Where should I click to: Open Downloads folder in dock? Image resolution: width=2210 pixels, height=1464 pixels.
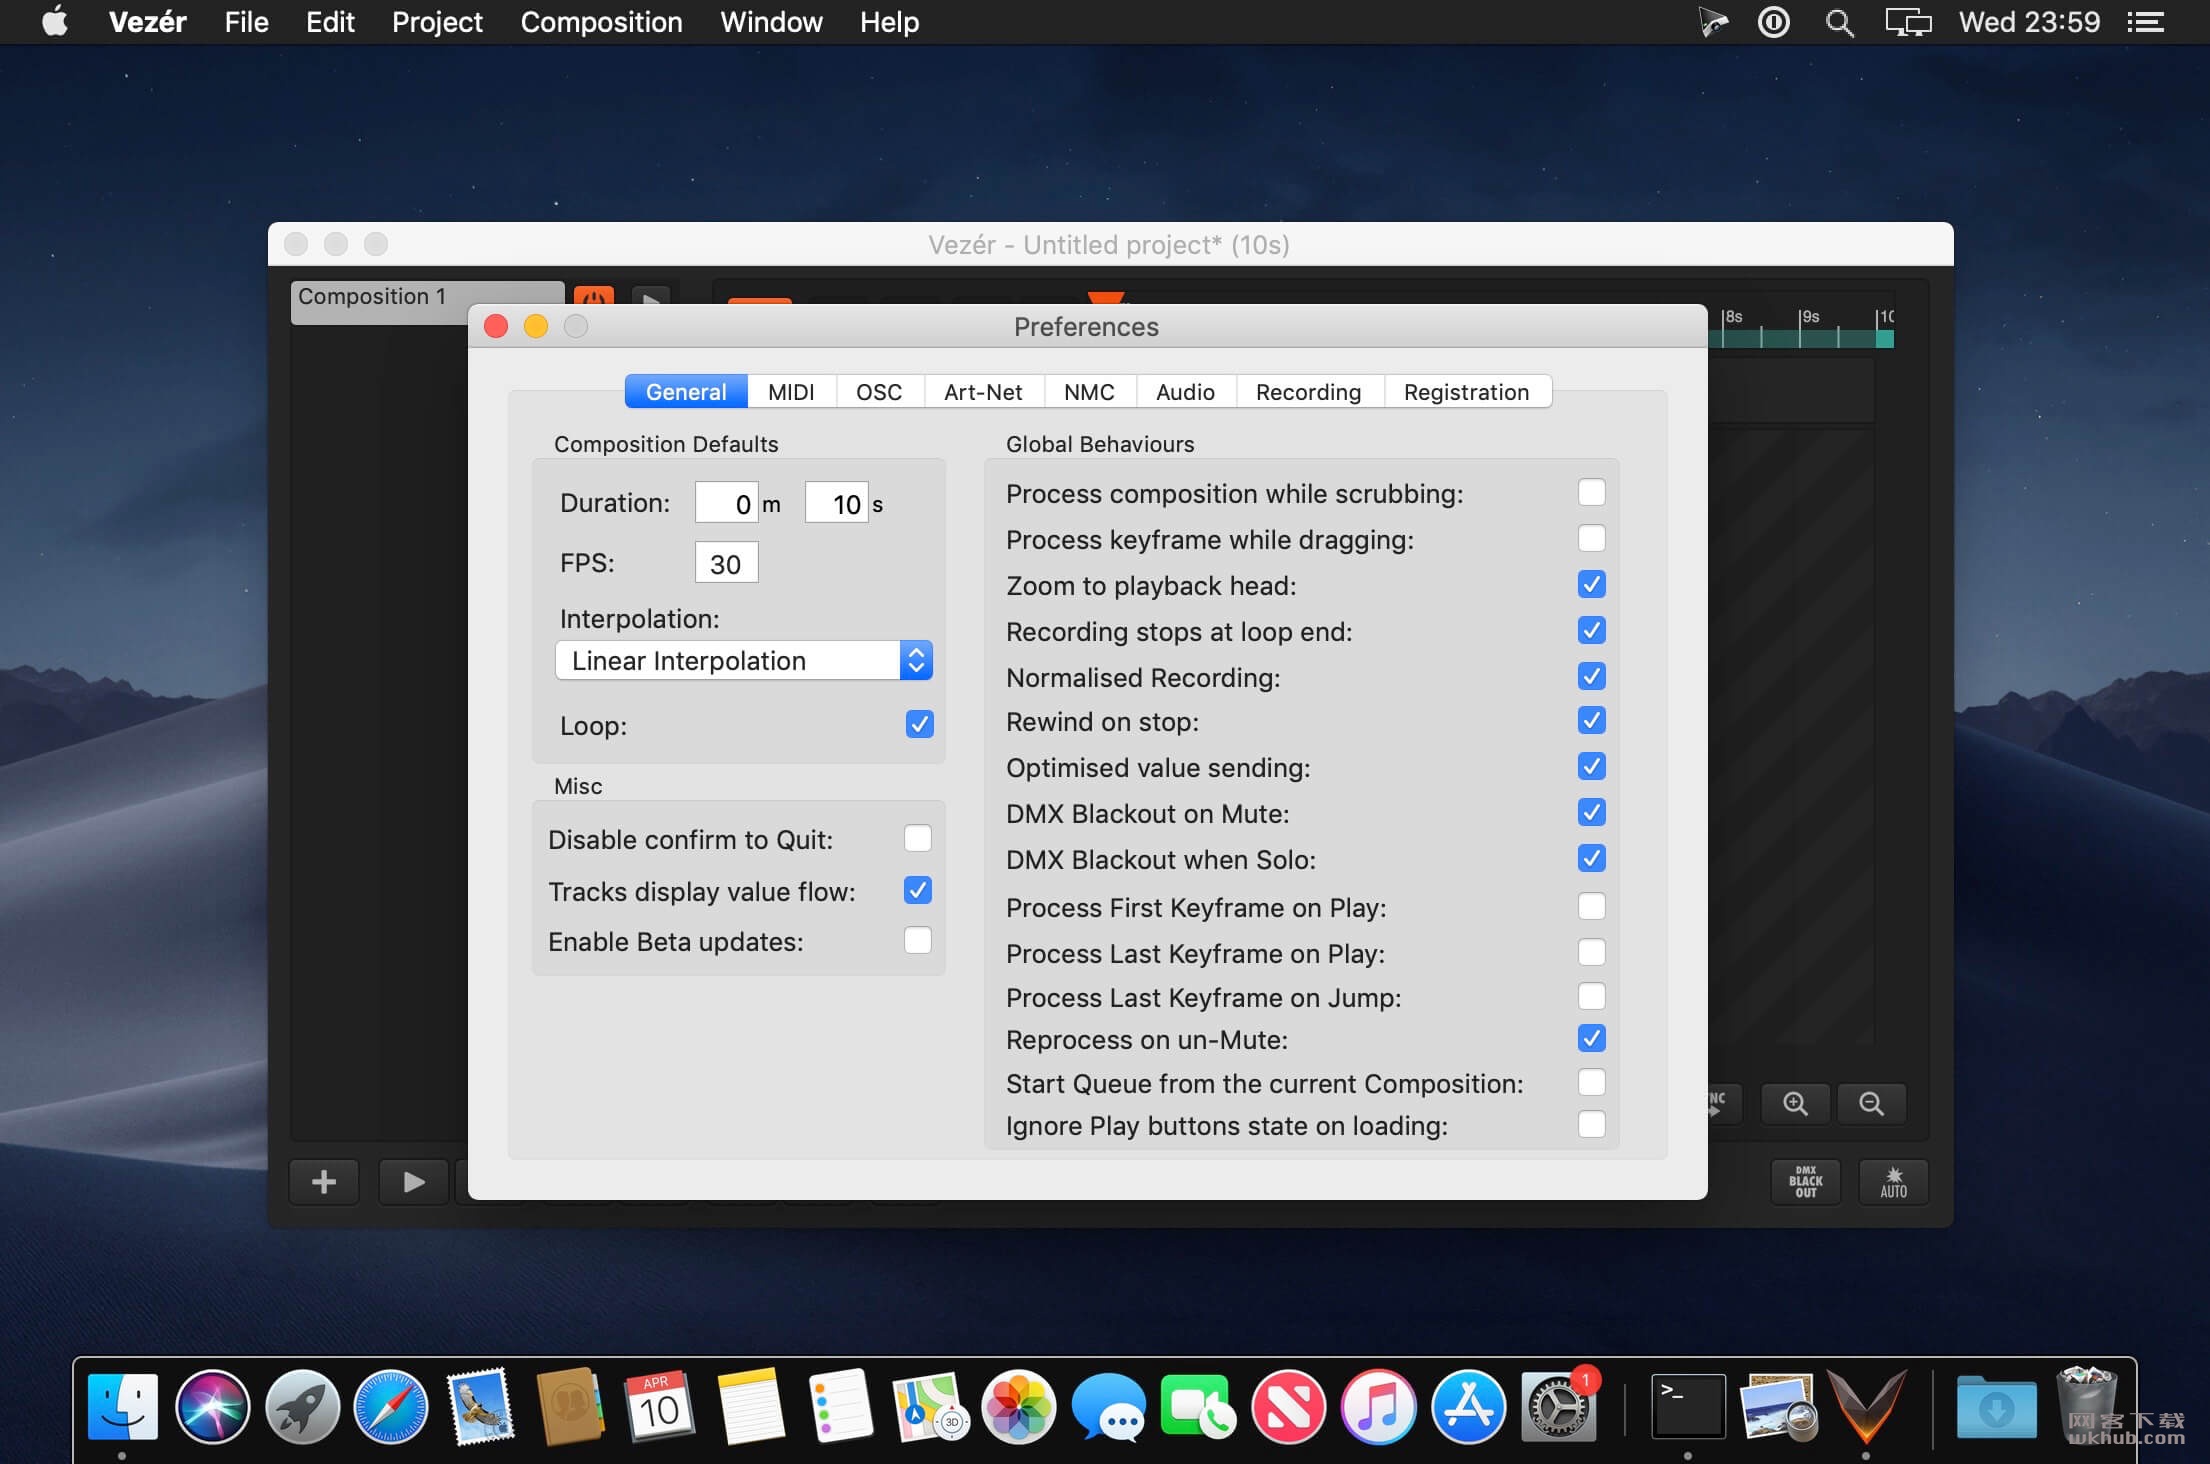[1996, 1407]
